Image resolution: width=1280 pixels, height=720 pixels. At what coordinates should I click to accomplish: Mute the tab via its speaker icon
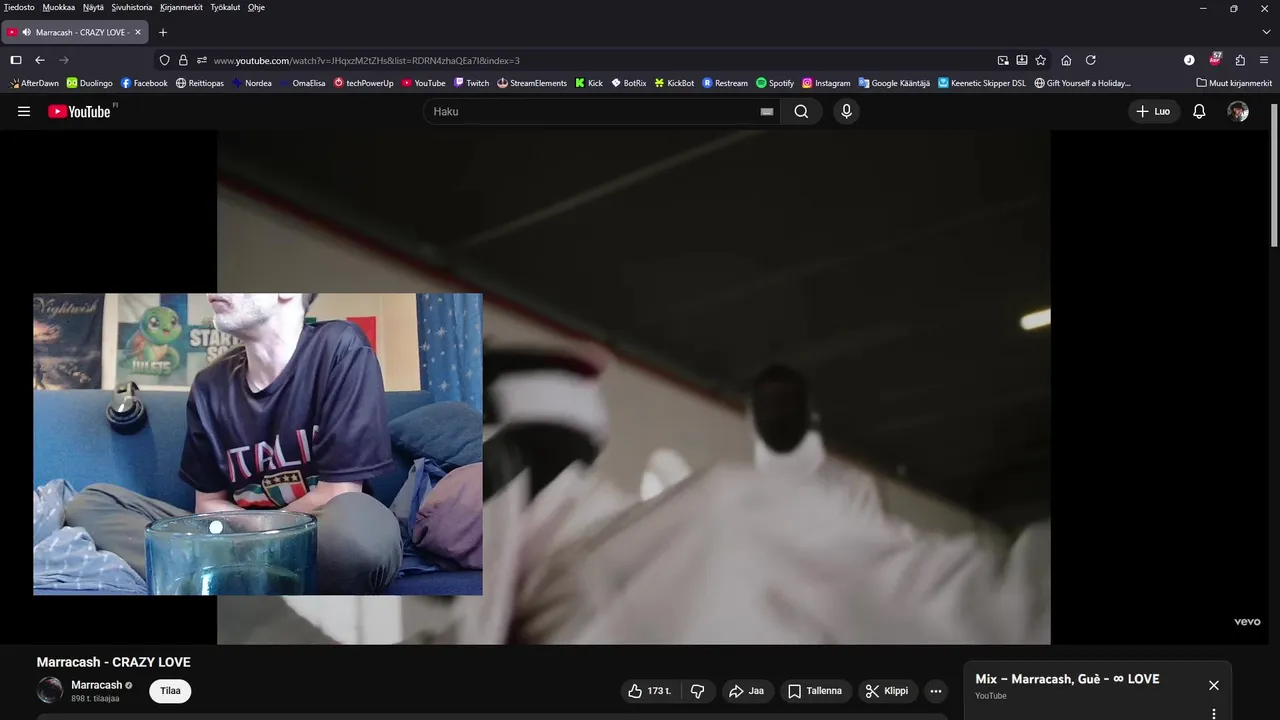pyautogui.click(x=25, y=32)
